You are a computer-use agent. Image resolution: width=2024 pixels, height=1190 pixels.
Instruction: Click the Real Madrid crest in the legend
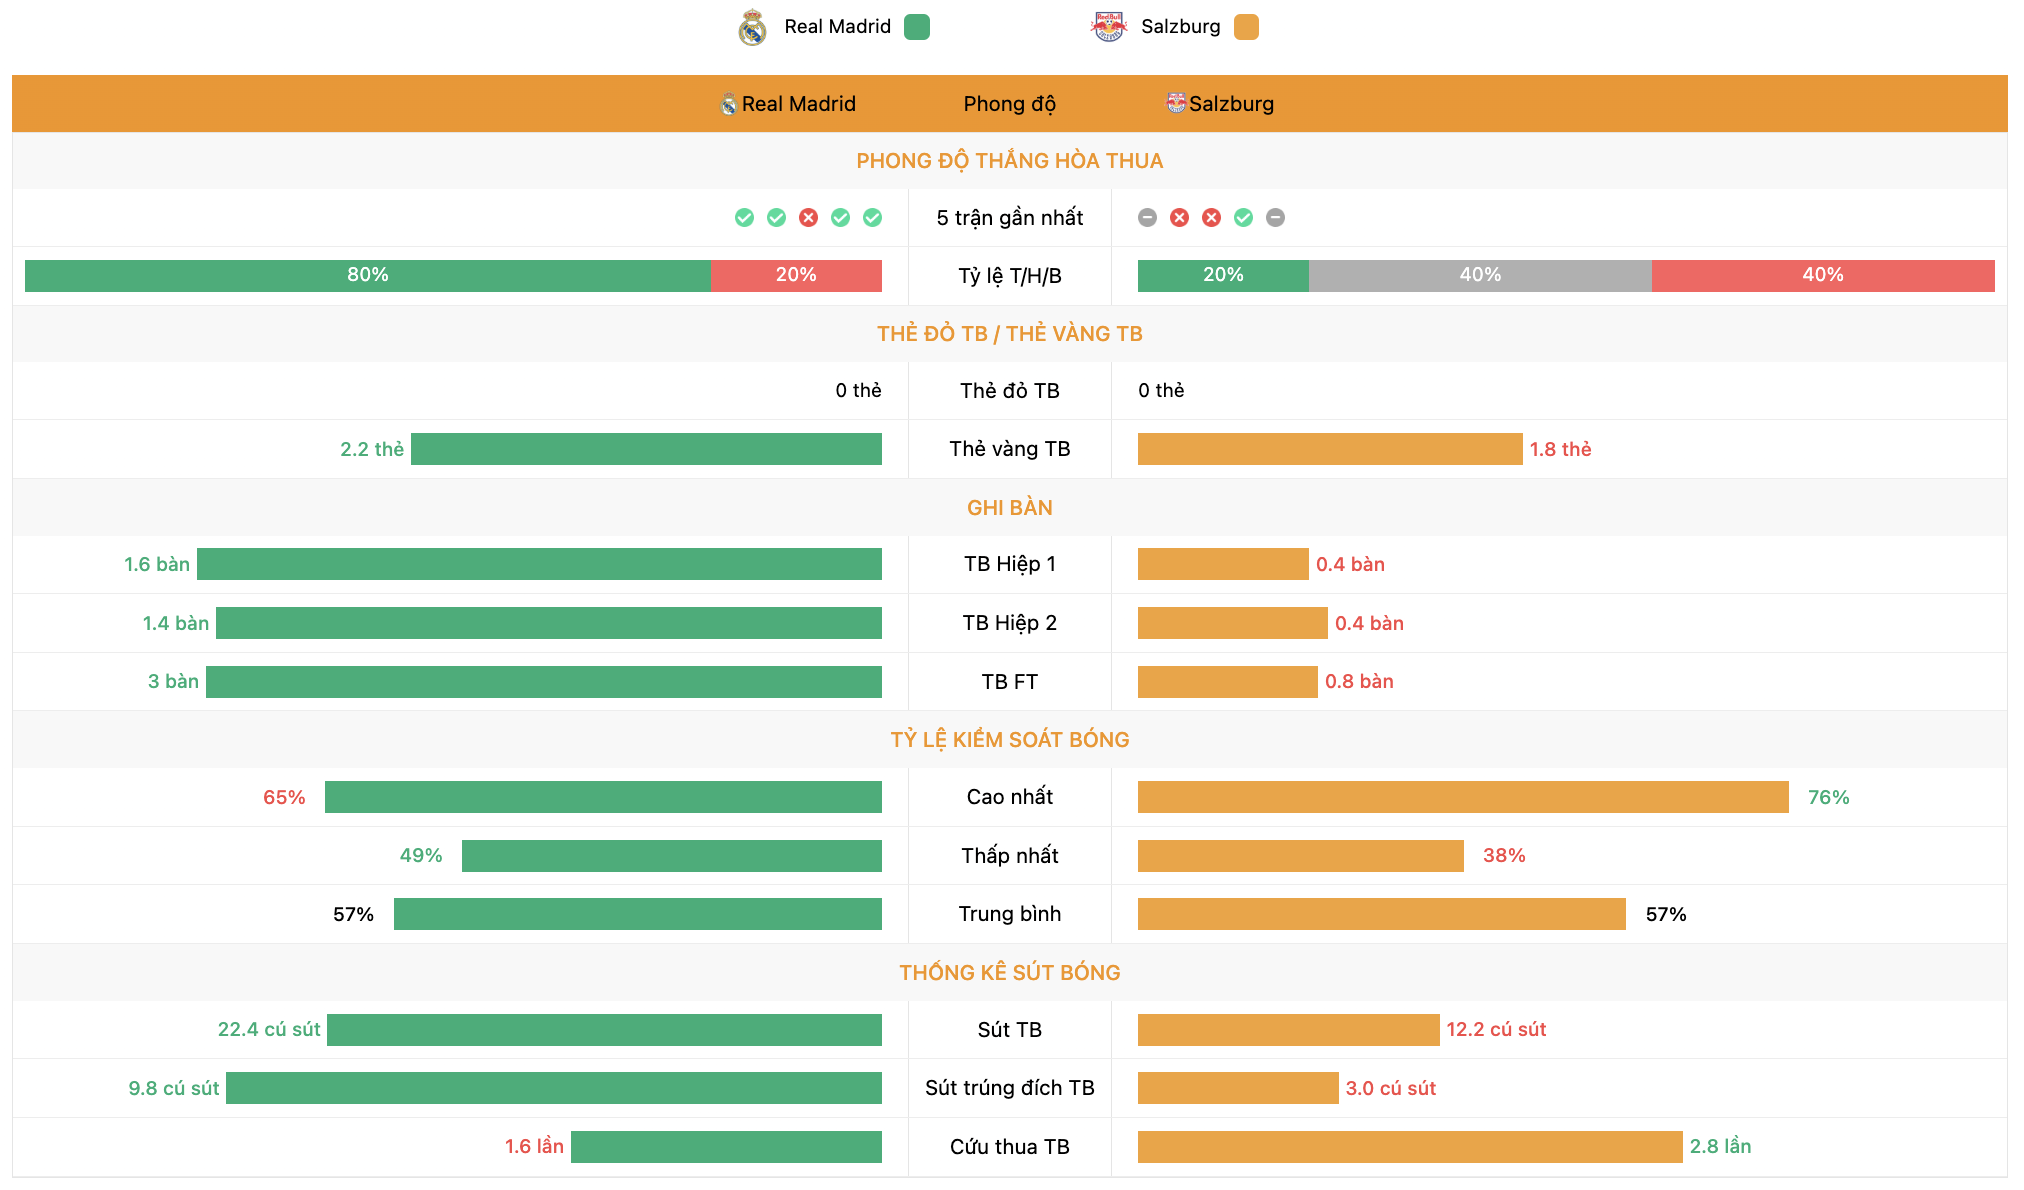752,27
